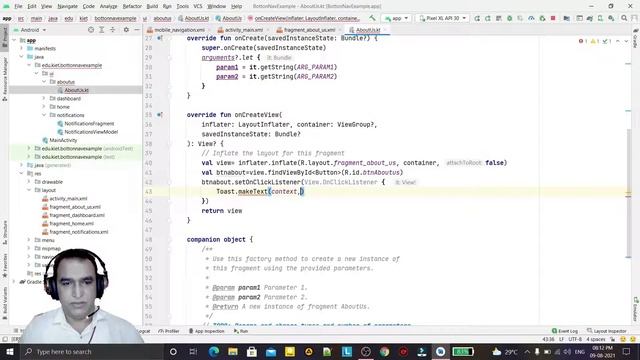Click Expand All in Project panel header
This screenshot has height=360, width=640.
(x=102, y=30)
